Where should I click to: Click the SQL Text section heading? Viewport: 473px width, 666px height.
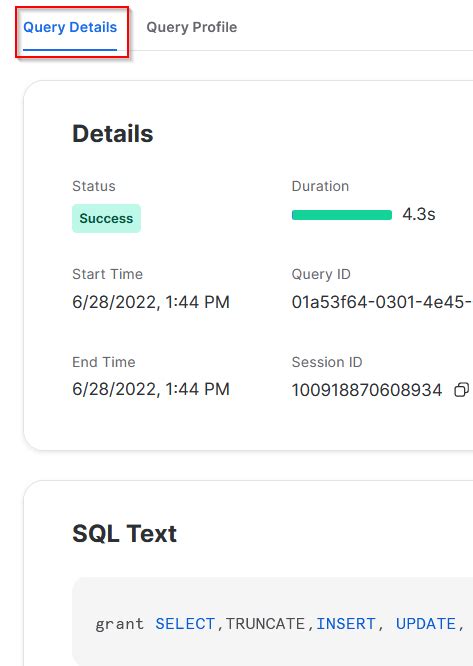[x=124, y=534]
